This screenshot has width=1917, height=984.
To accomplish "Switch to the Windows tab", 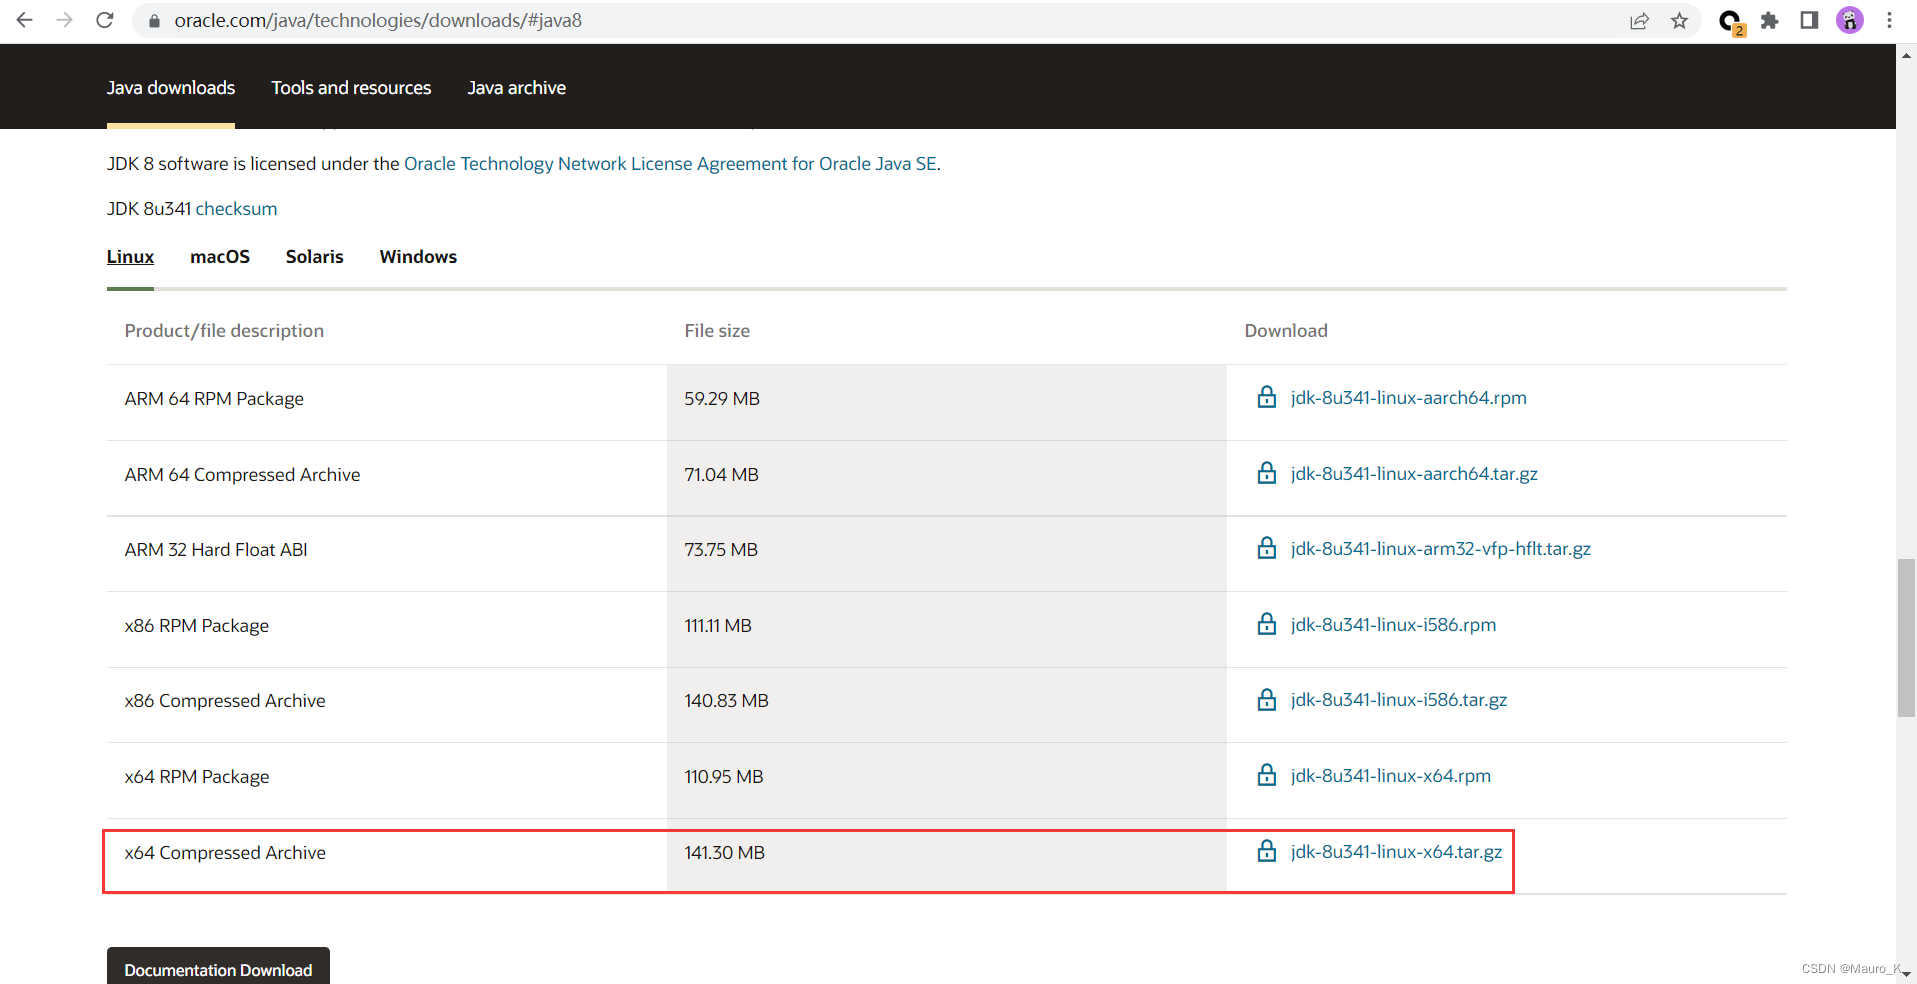I will pos(418,257).
